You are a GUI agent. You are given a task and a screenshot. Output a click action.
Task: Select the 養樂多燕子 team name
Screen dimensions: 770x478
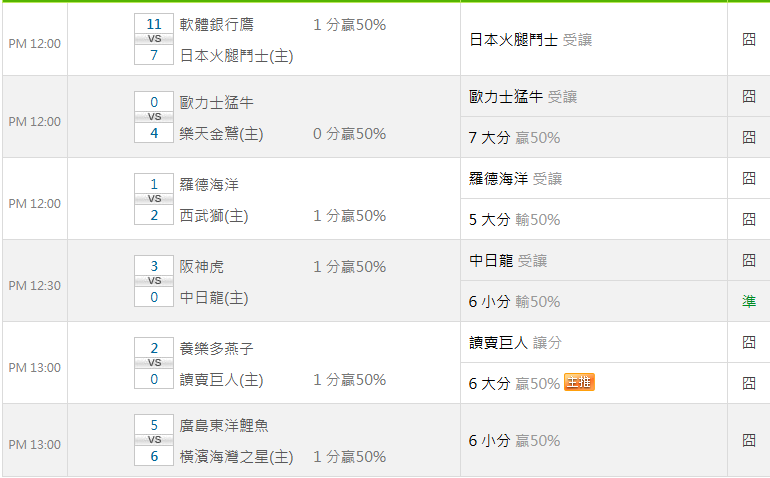pos(217,349)
